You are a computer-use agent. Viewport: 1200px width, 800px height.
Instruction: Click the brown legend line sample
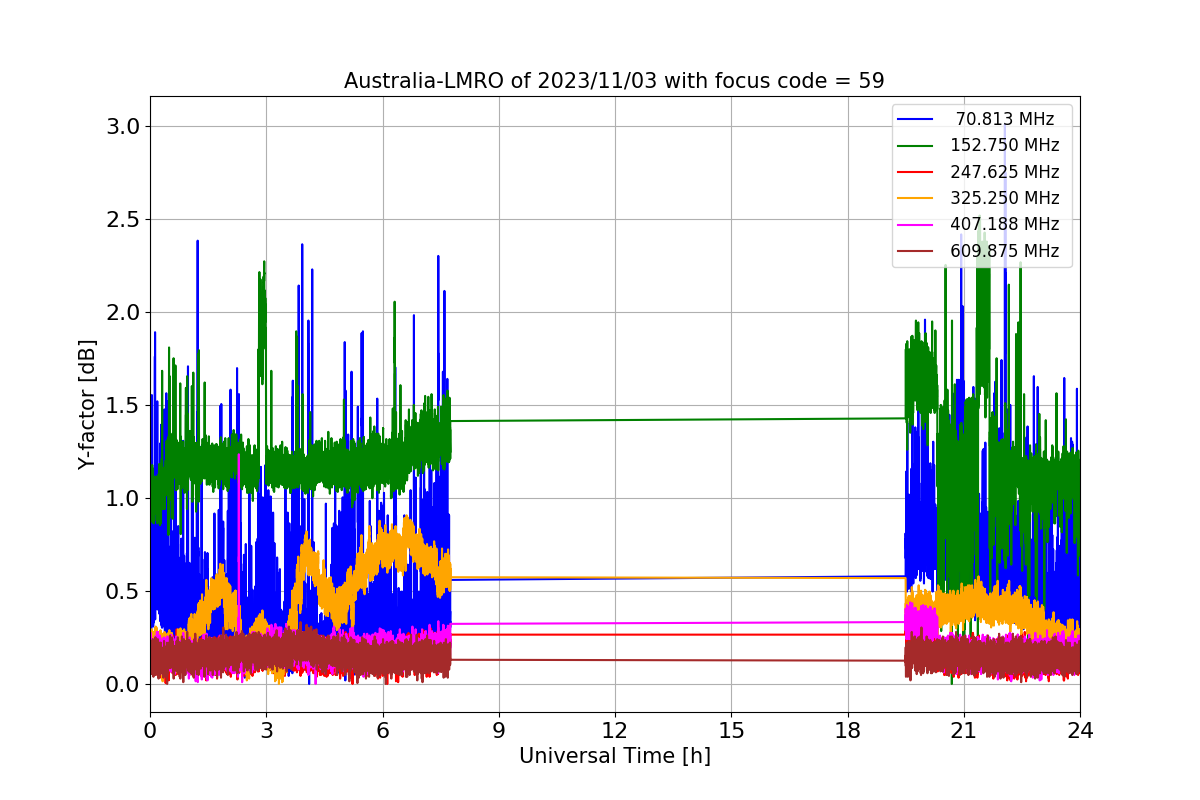[x=916, y=251]
